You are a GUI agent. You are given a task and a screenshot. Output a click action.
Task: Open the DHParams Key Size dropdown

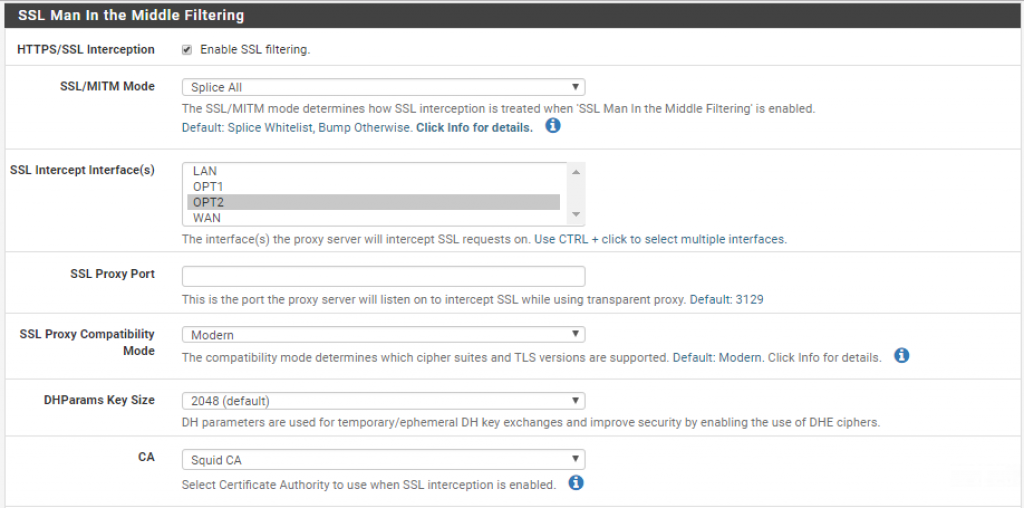(x=383, y=400)
